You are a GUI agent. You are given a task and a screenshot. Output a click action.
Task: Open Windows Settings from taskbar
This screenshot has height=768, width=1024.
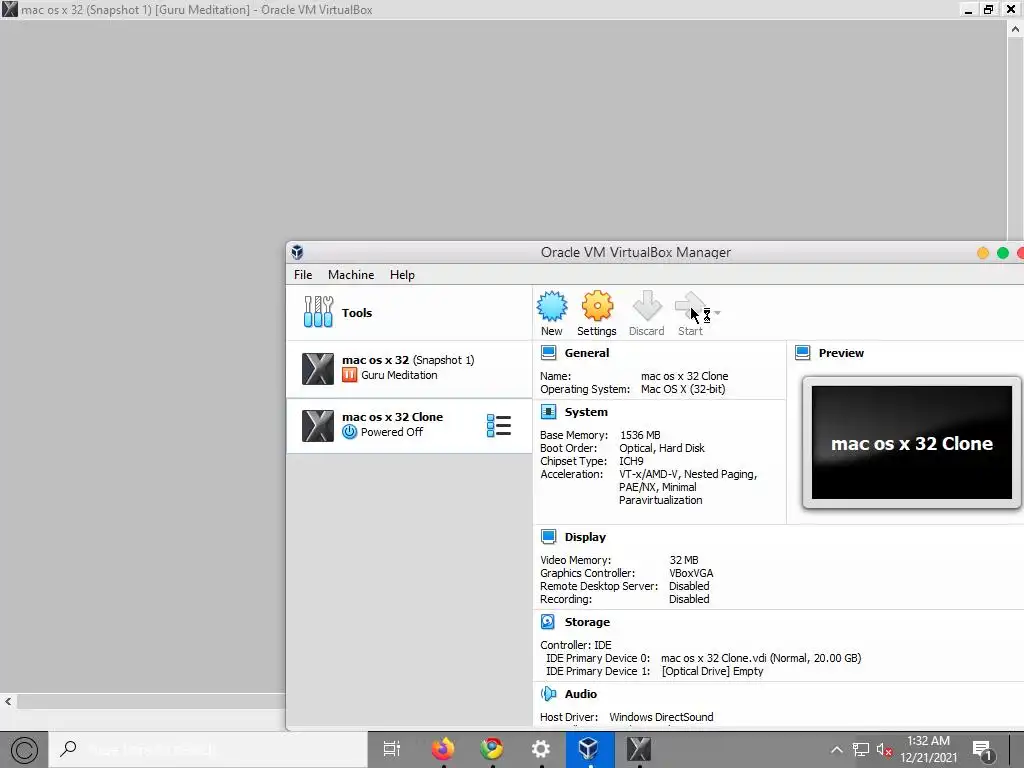541,749
